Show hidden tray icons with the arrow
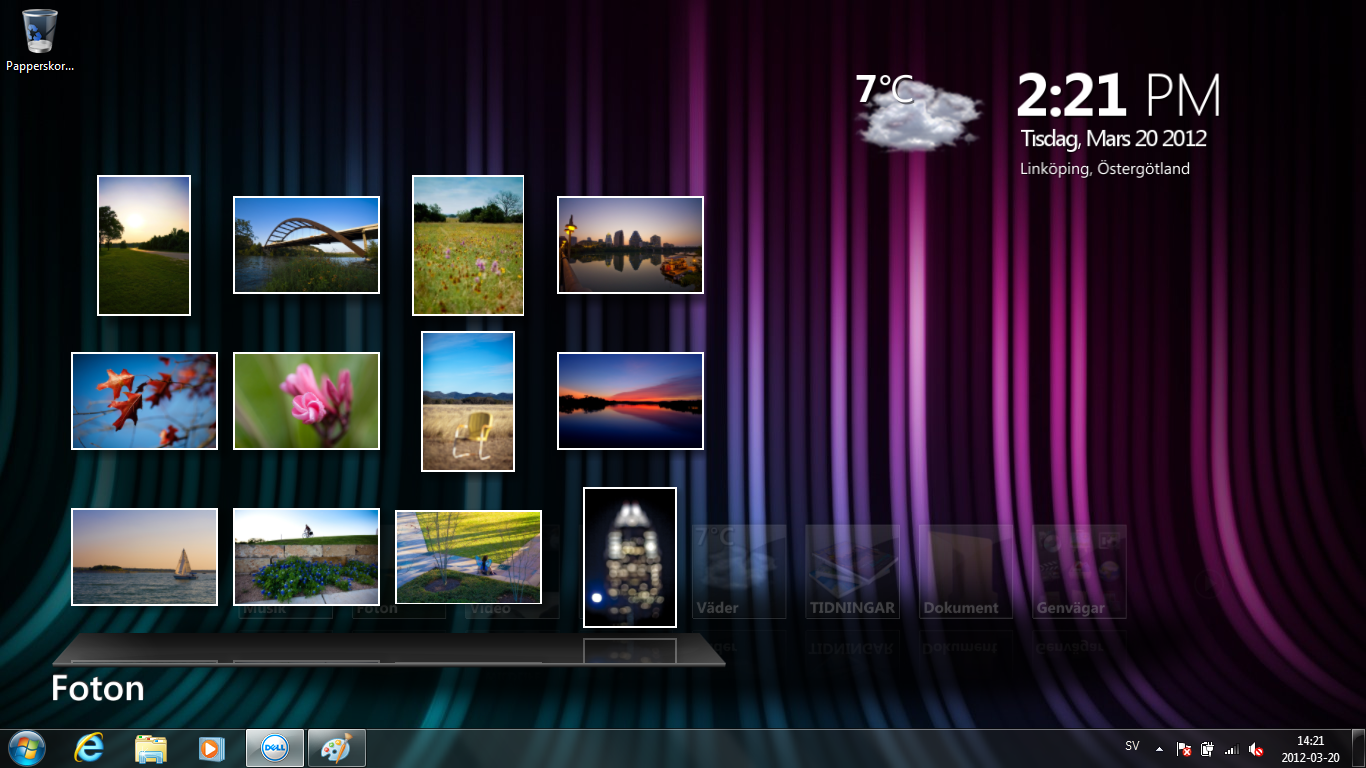The height and width of the screenshot is (768, 1366). 1159,748
